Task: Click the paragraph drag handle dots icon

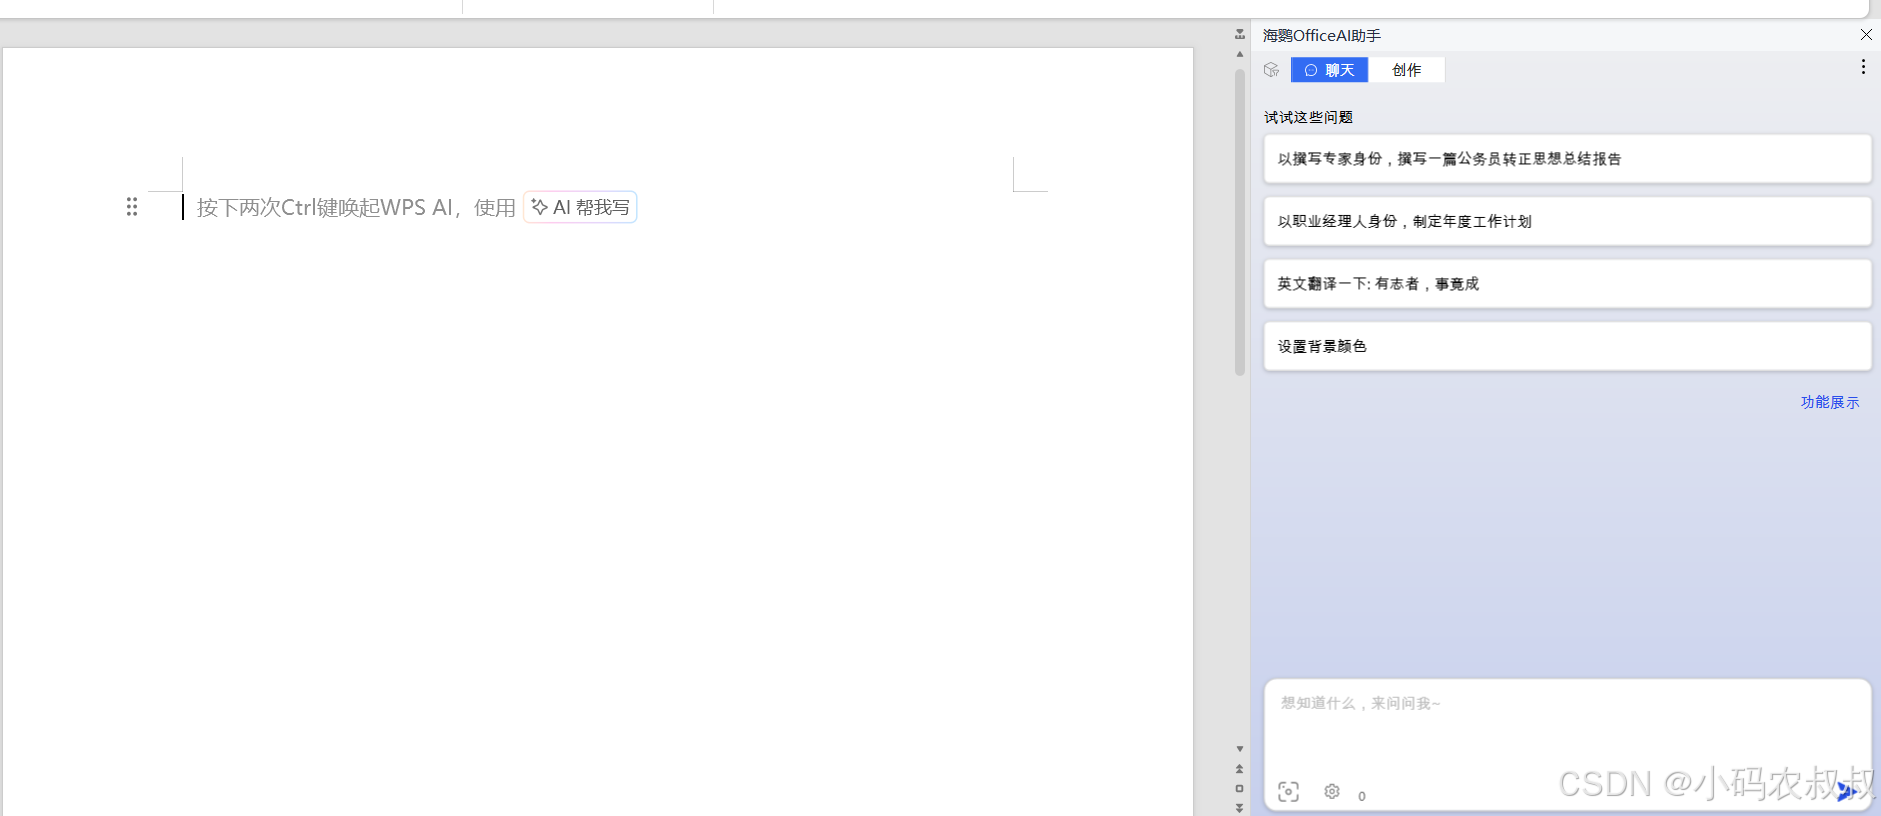Action: point(132,207)
